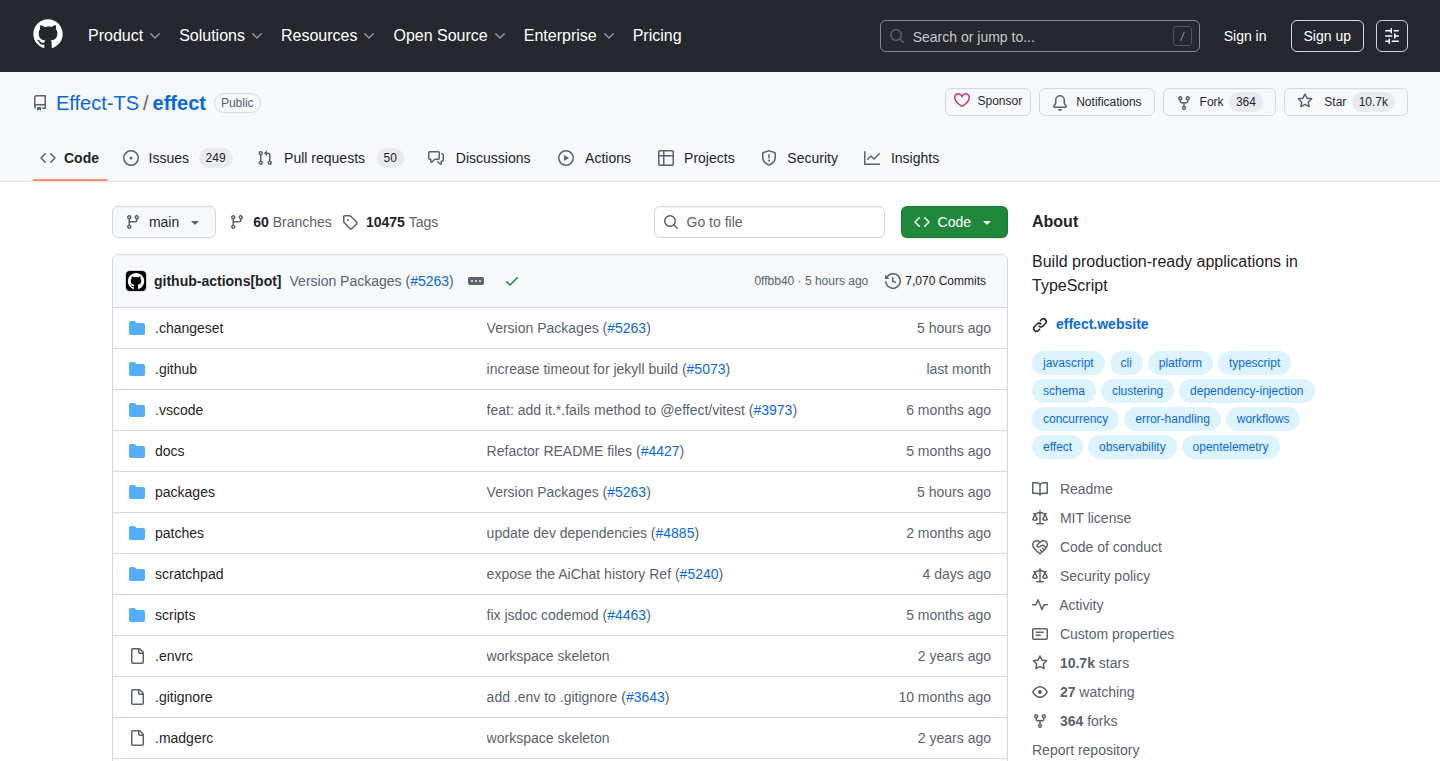Viewport: 1440px width, 761px height.
Task: Click the Code of conduct heart icon
Action: tap(1040, 547)
